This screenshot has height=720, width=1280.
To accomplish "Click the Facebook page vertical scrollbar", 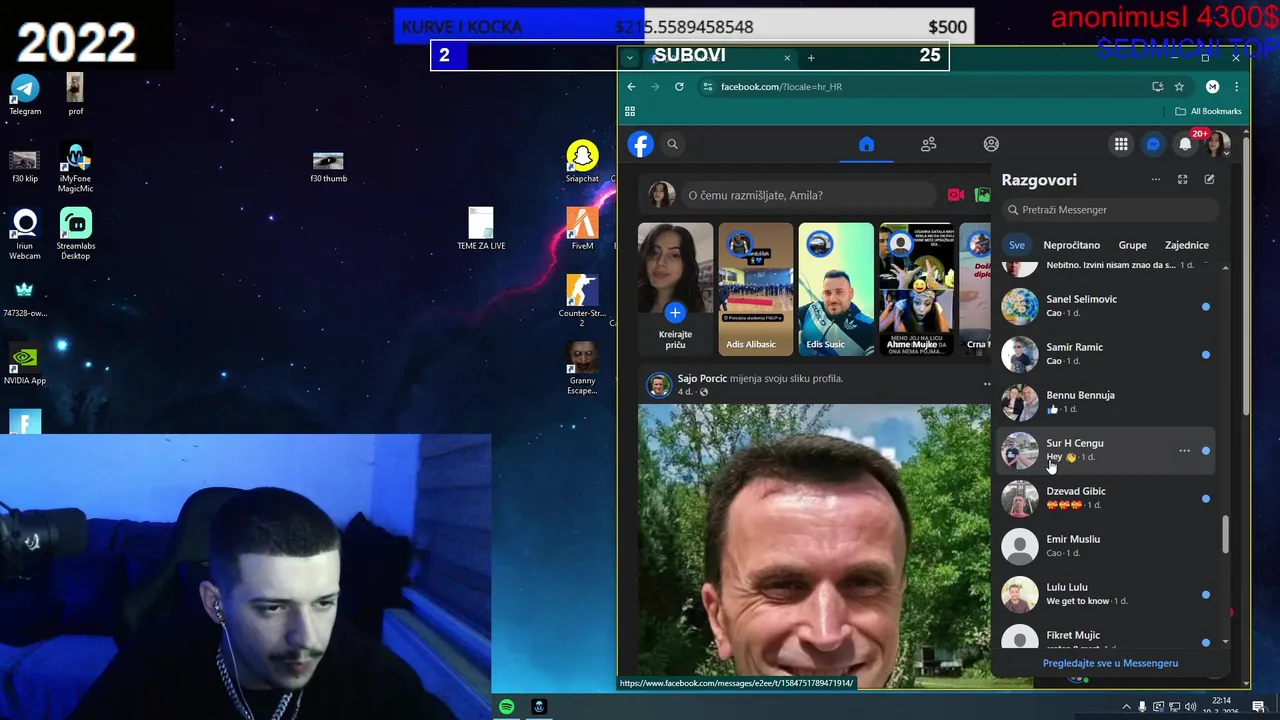I will 1246,274.
